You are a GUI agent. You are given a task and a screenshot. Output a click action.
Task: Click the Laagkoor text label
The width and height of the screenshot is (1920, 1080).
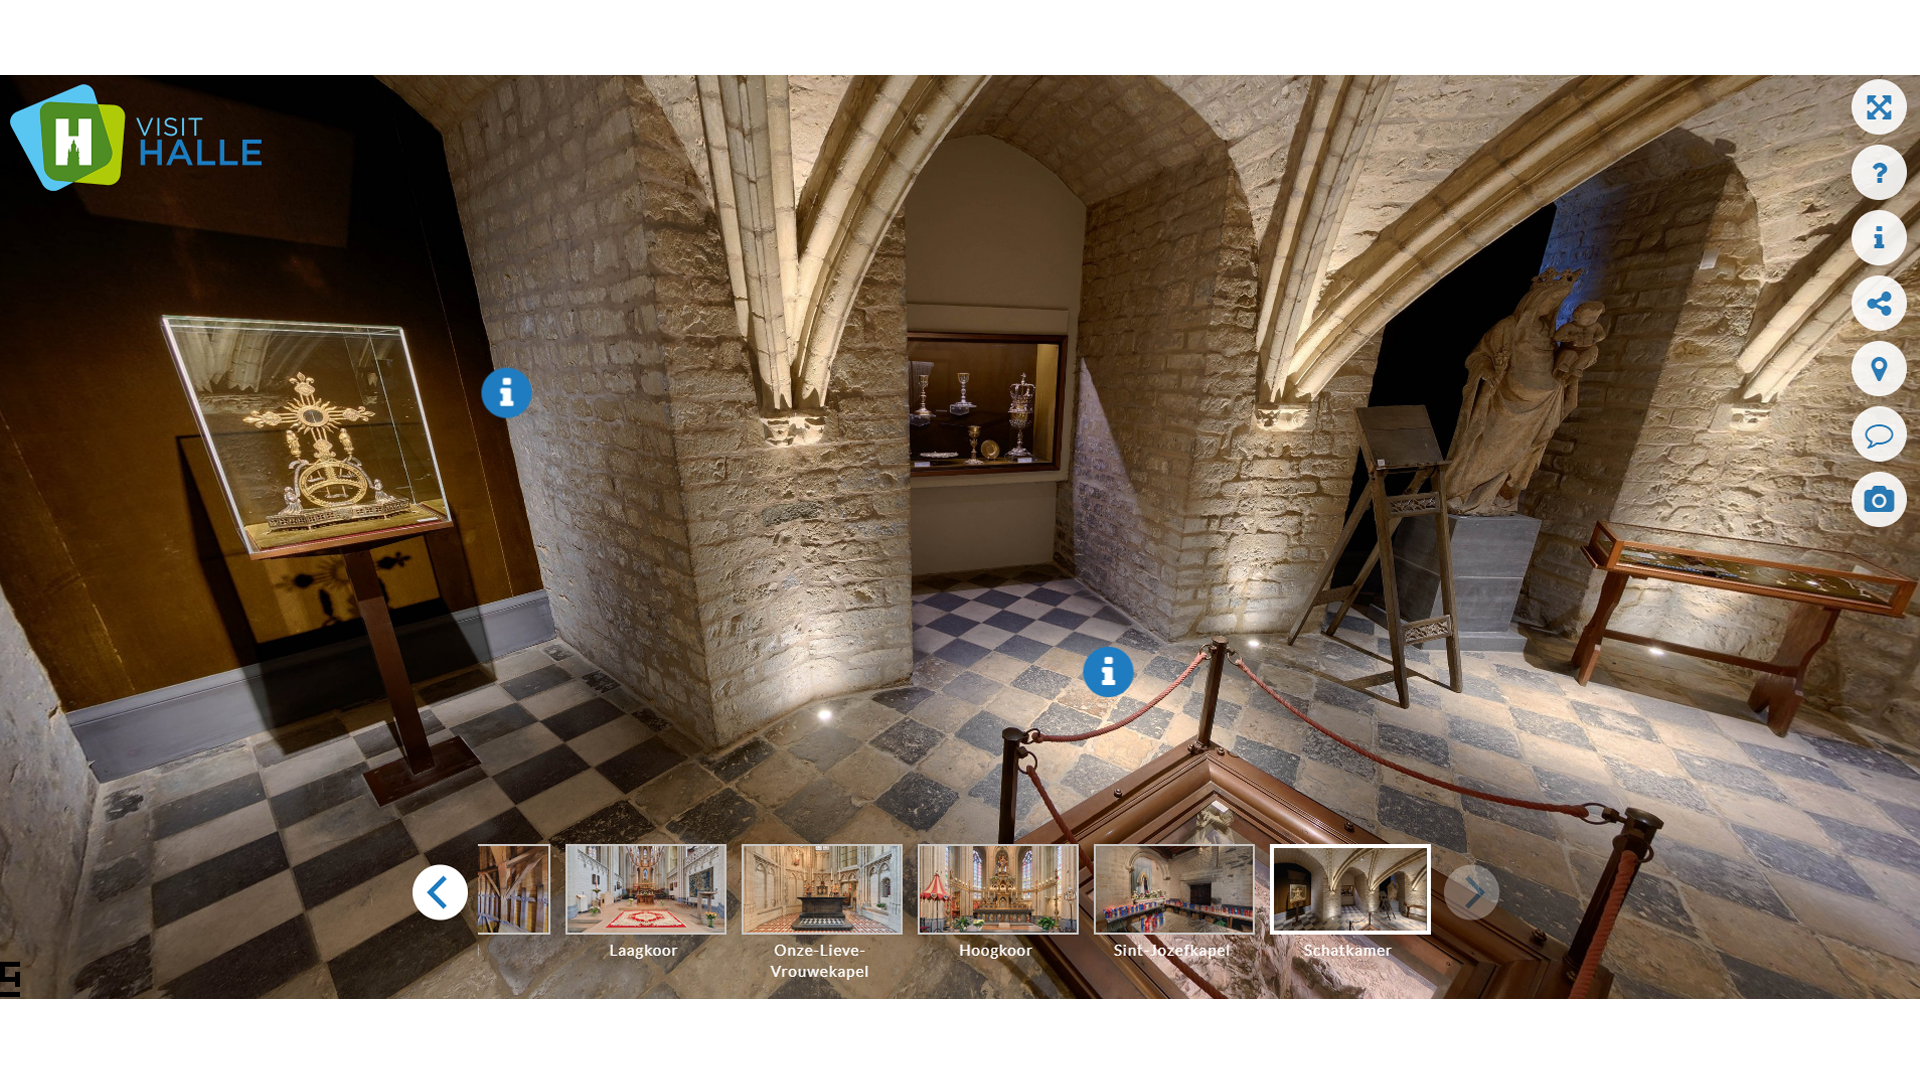[643, 950]
